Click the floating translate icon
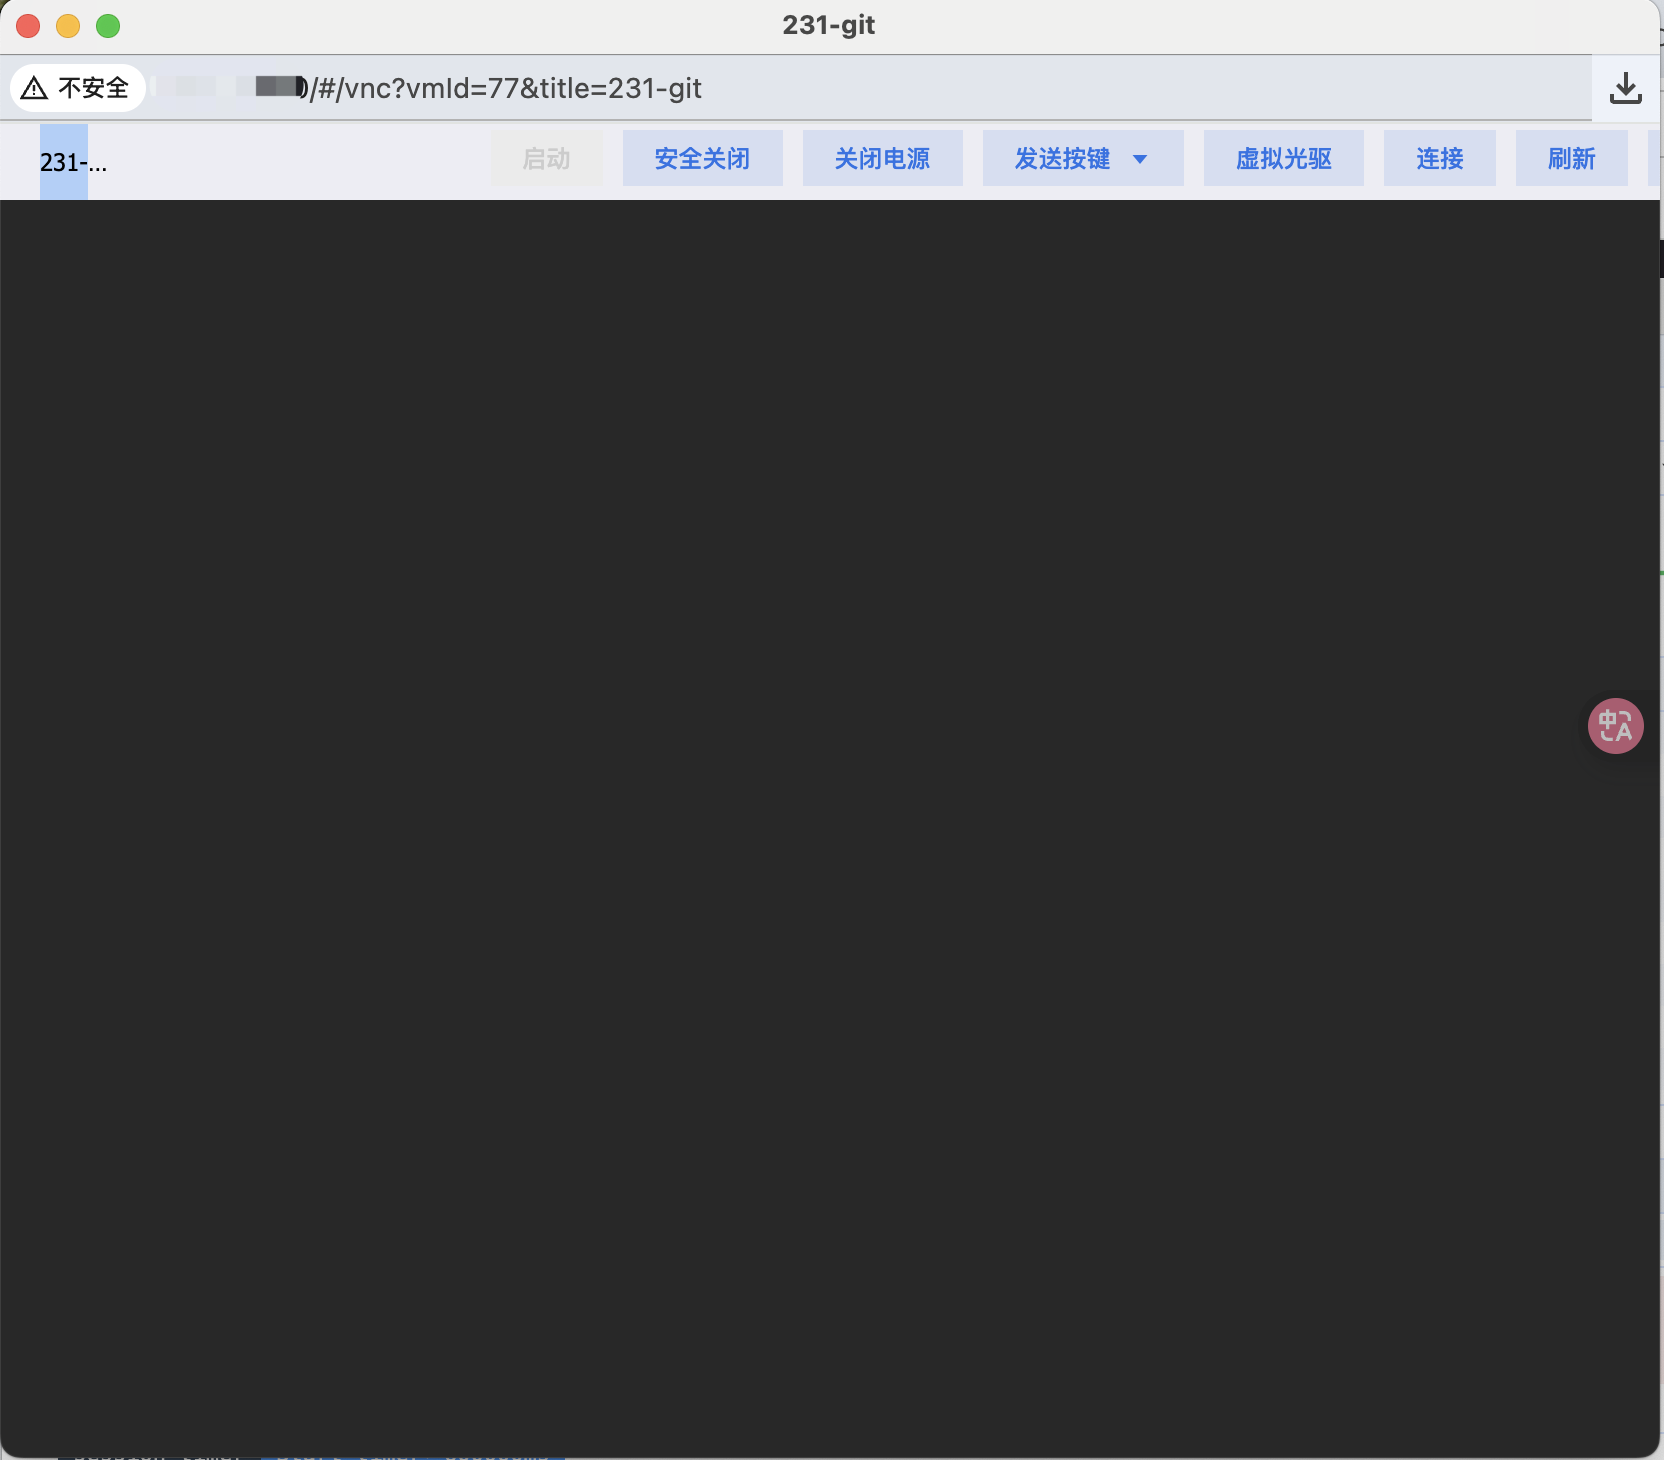 click(1615, 725)
